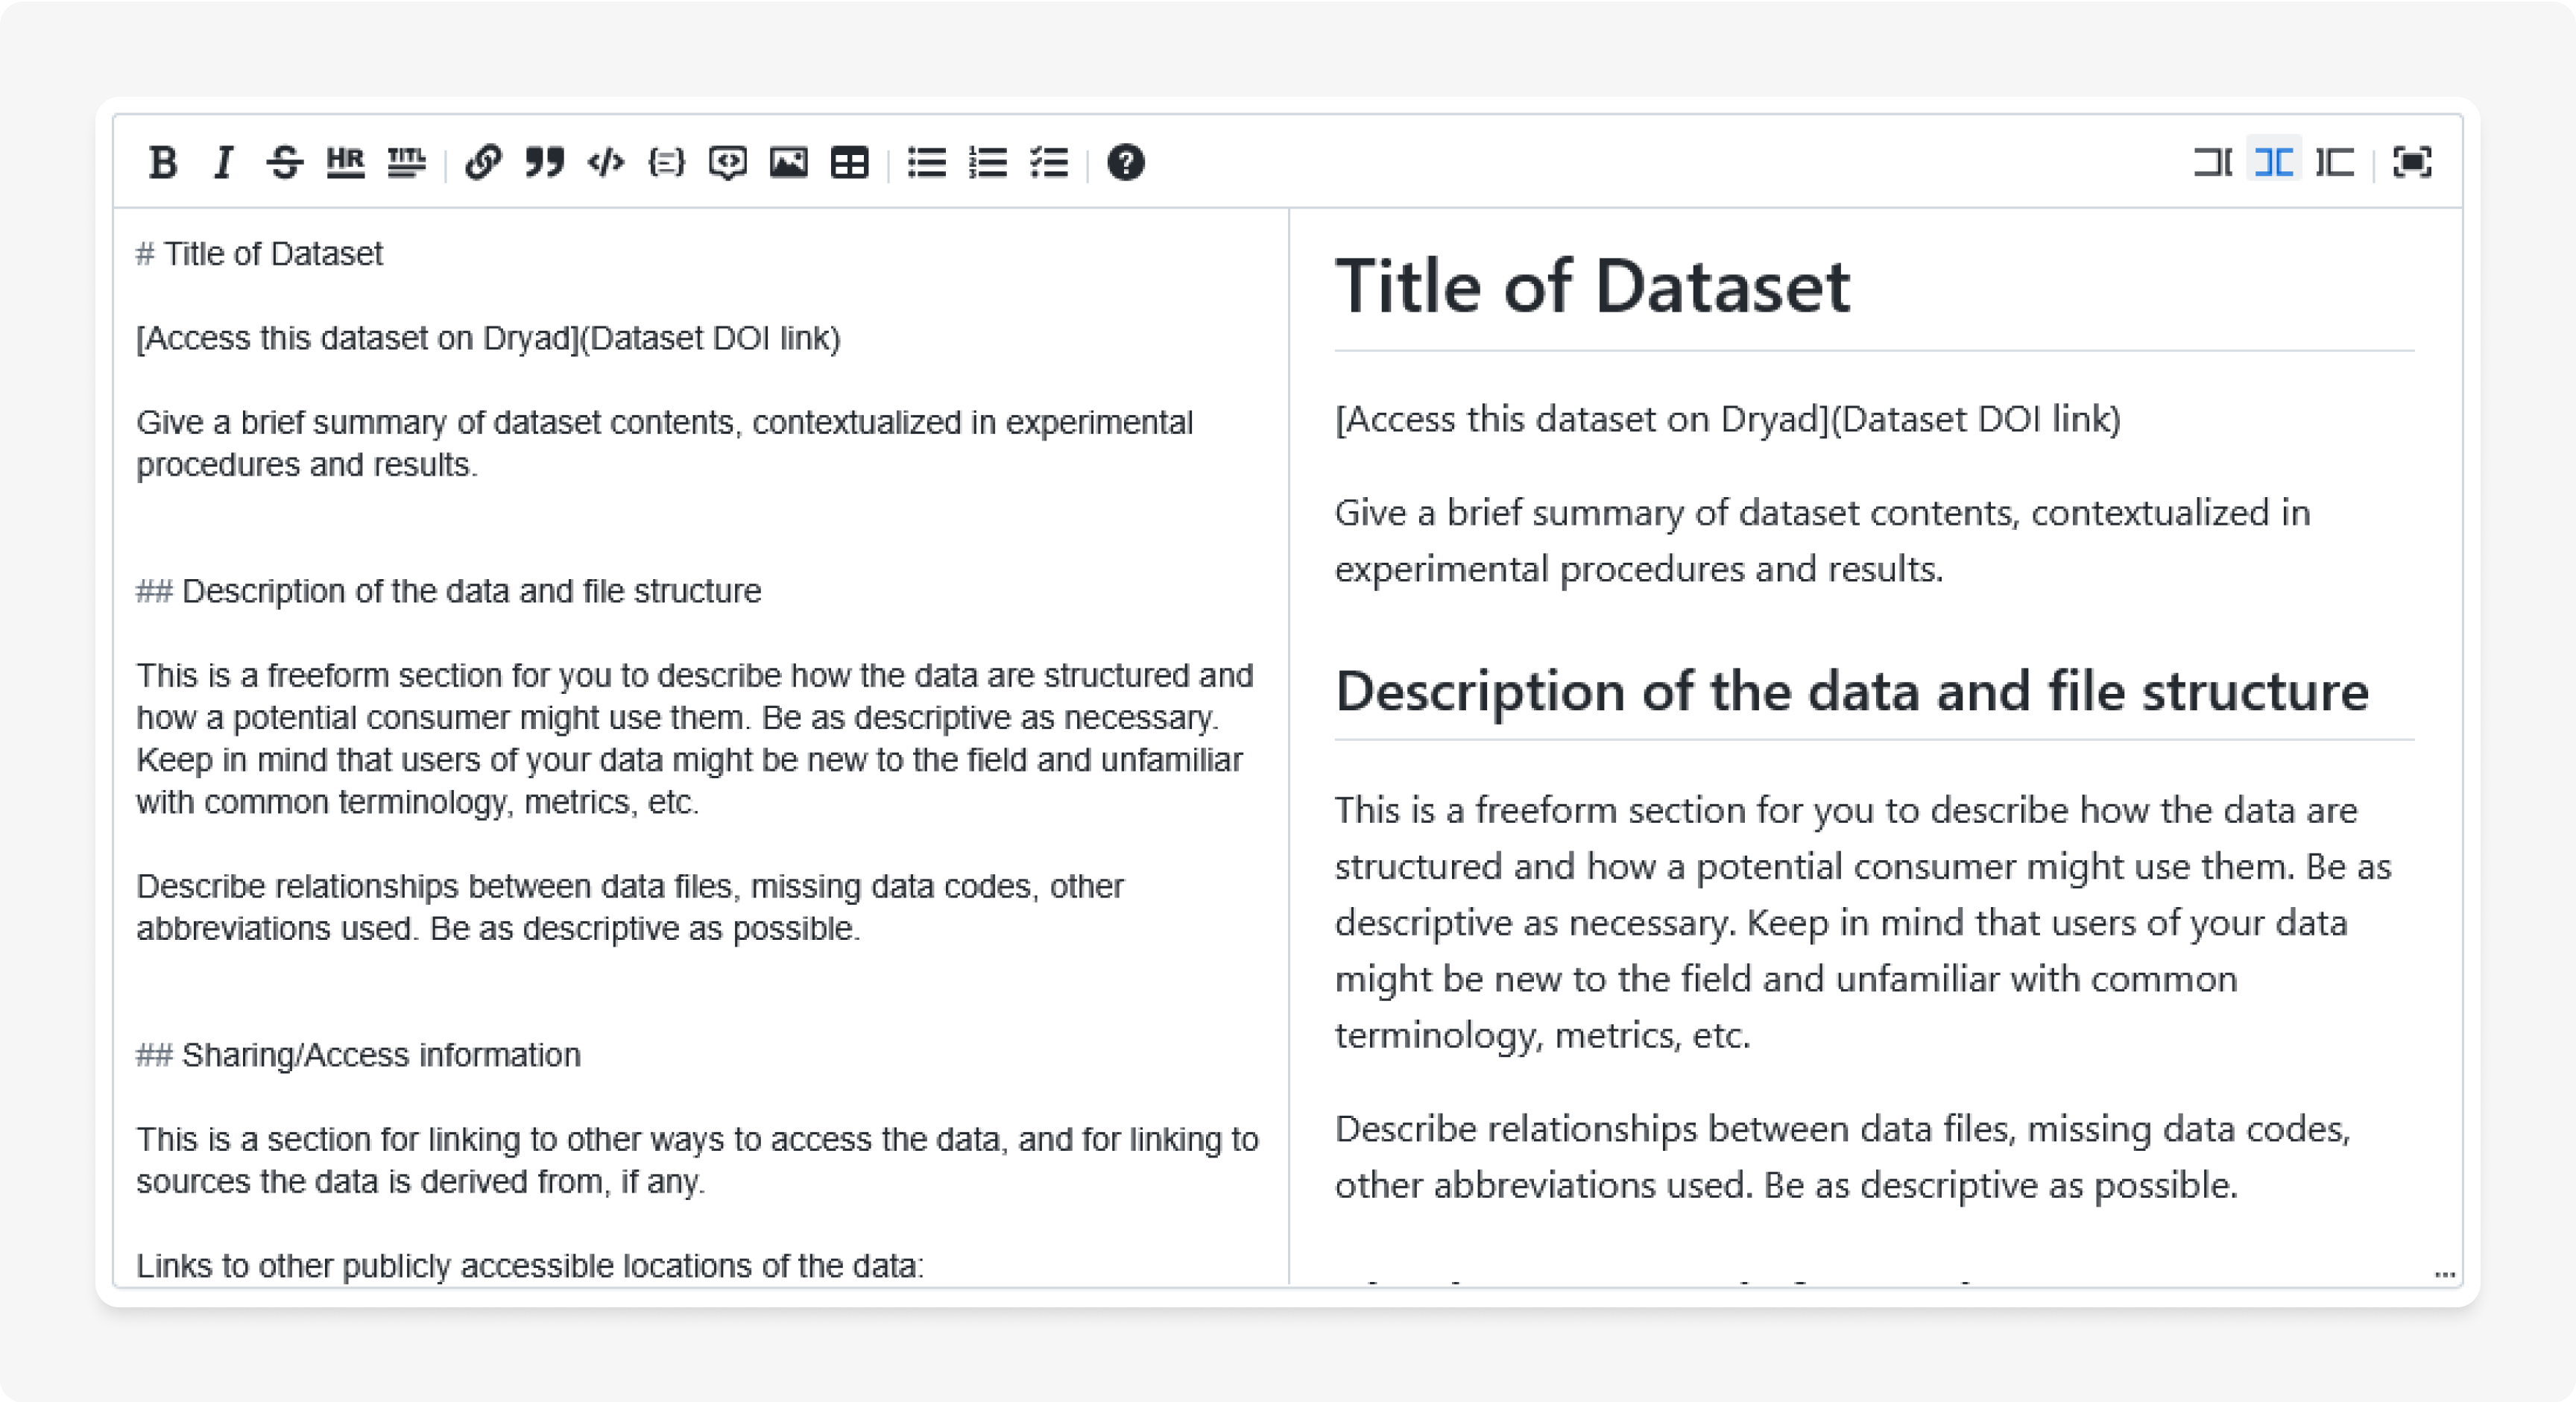Create an unordered bullet list
Screen dimensions: 2576x1402
point(927,162)
